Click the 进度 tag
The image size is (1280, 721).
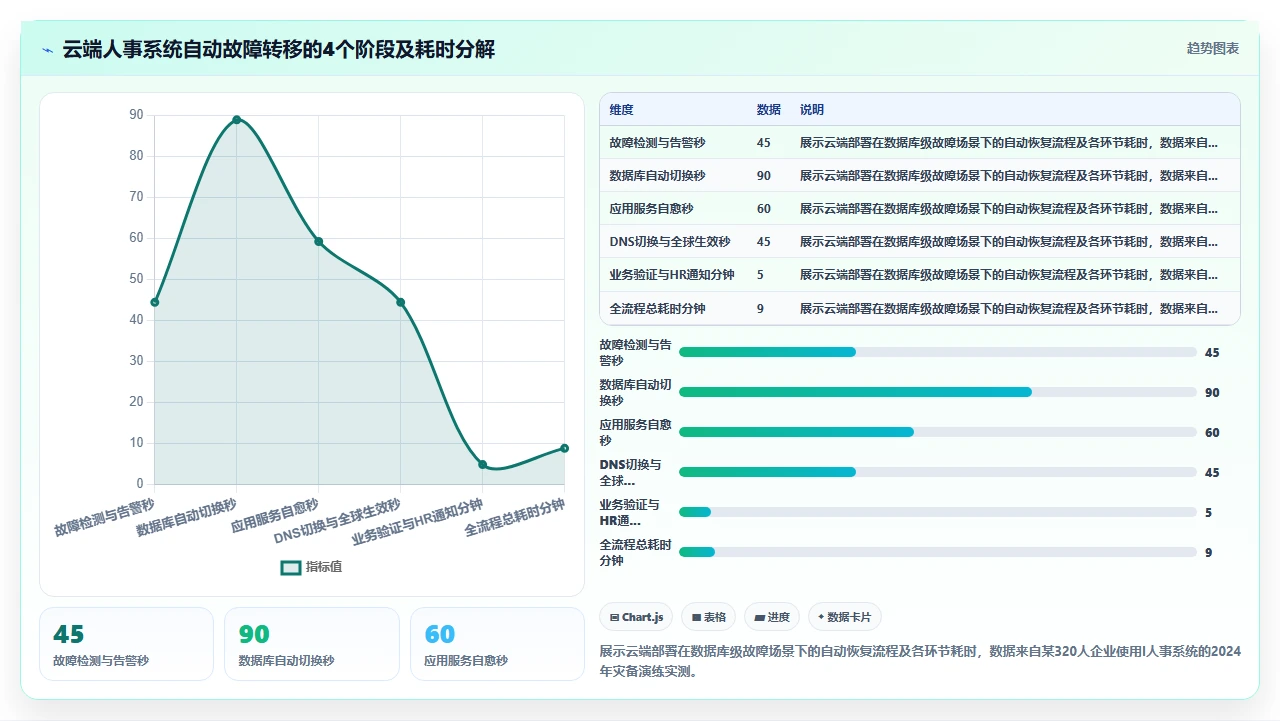coord(772,617)
